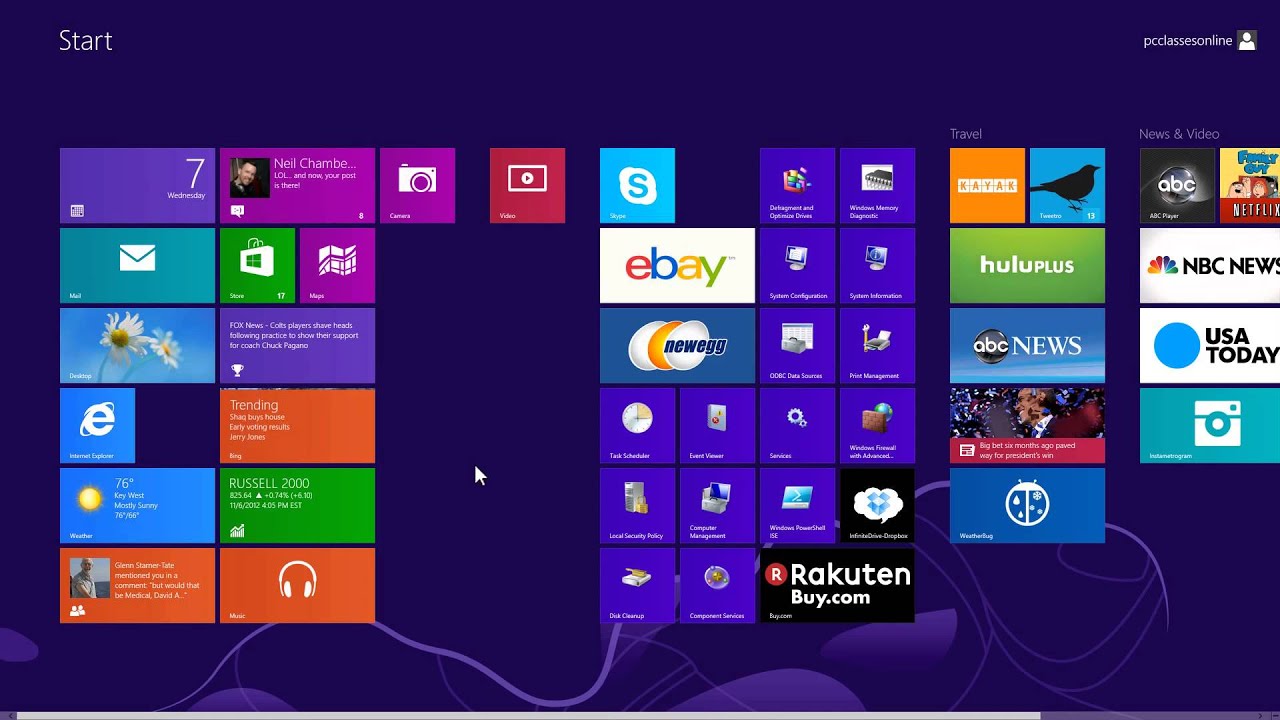The height and width of the screenshot is (720, 1280).
Task: Open the WeatherBug tile
Action: 1027,505
